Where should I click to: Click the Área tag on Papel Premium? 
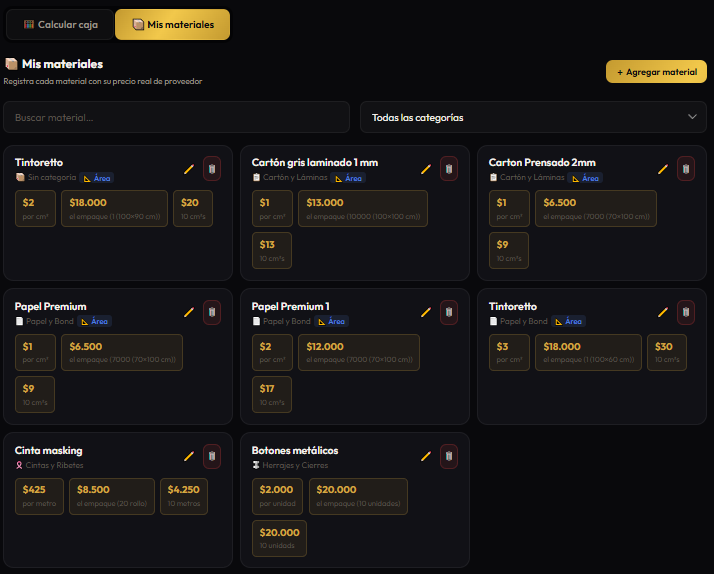tap(95, 321)
